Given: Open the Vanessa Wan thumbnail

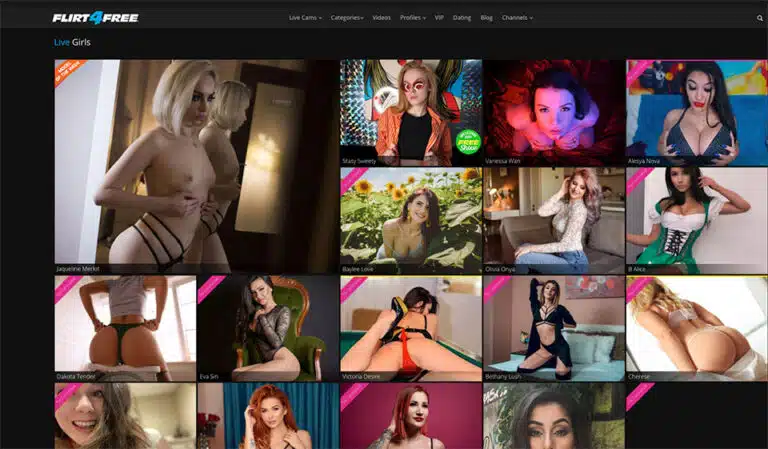Looking at the screenshot, I should click(554, 111).
